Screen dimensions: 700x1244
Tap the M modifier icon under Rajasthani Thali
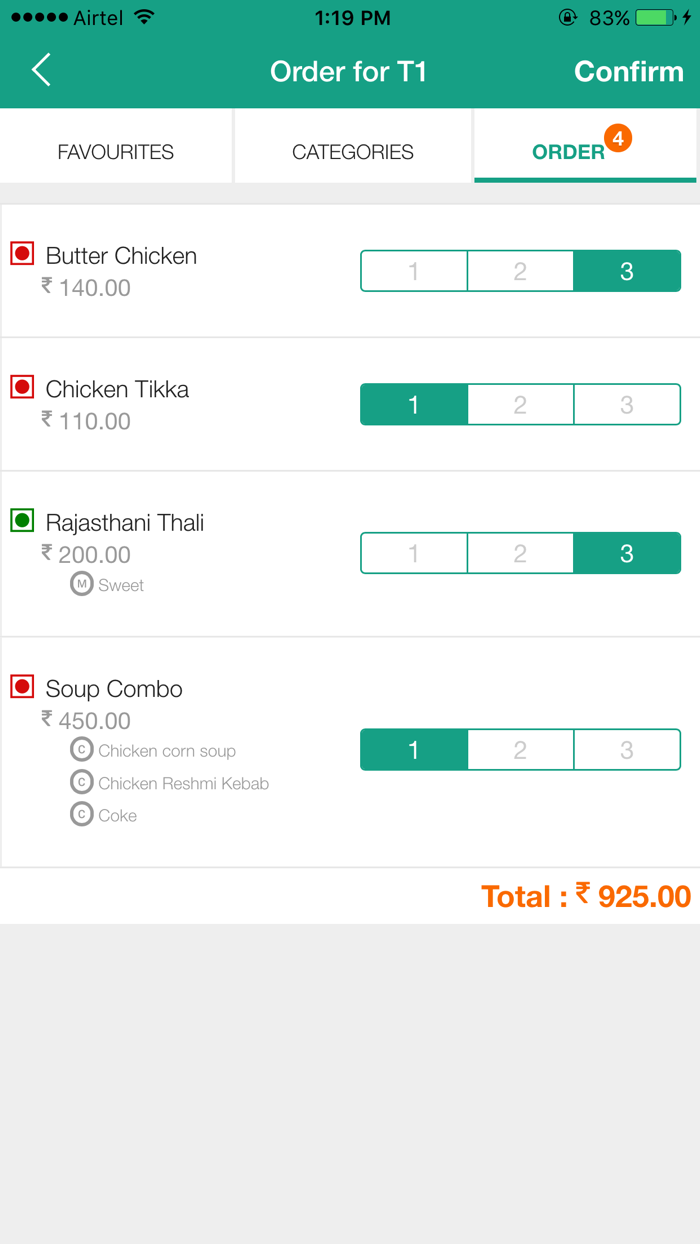point(81,584)
